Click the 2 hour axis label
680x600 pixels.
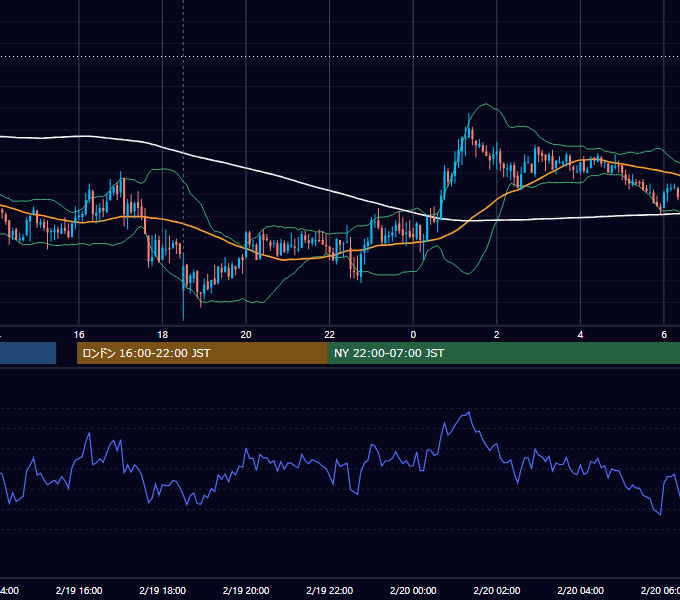point(497,335)
